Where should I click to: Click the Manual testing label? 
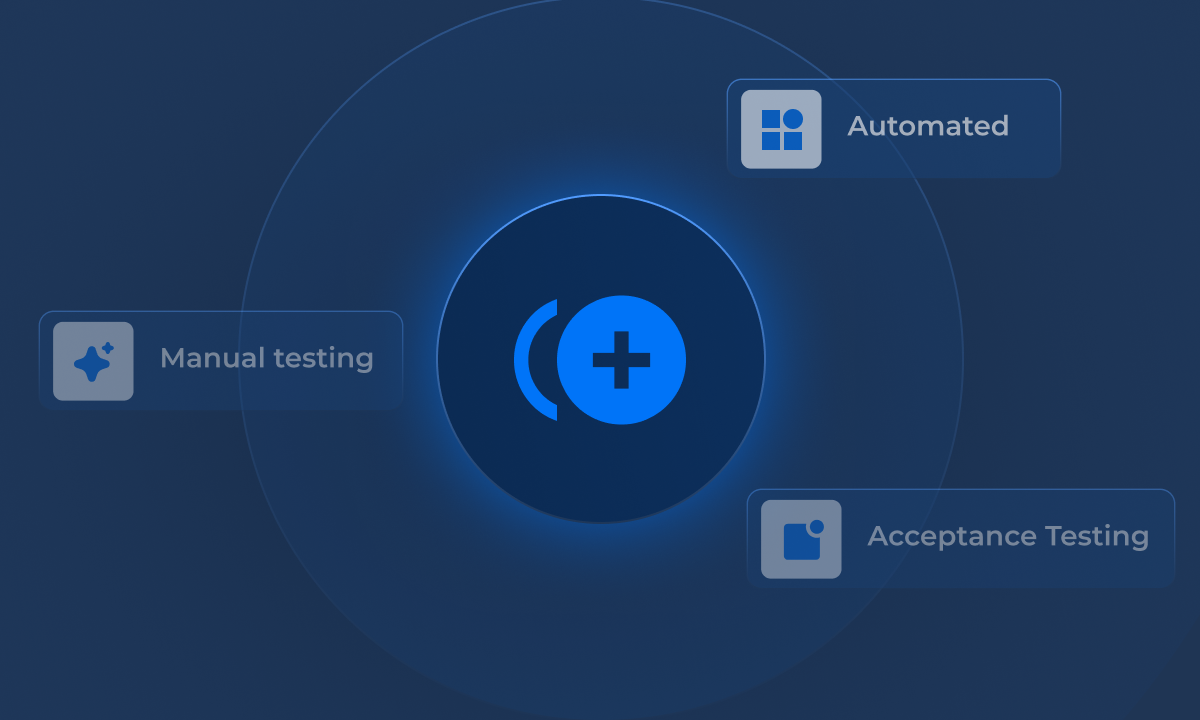click(267, 358)
